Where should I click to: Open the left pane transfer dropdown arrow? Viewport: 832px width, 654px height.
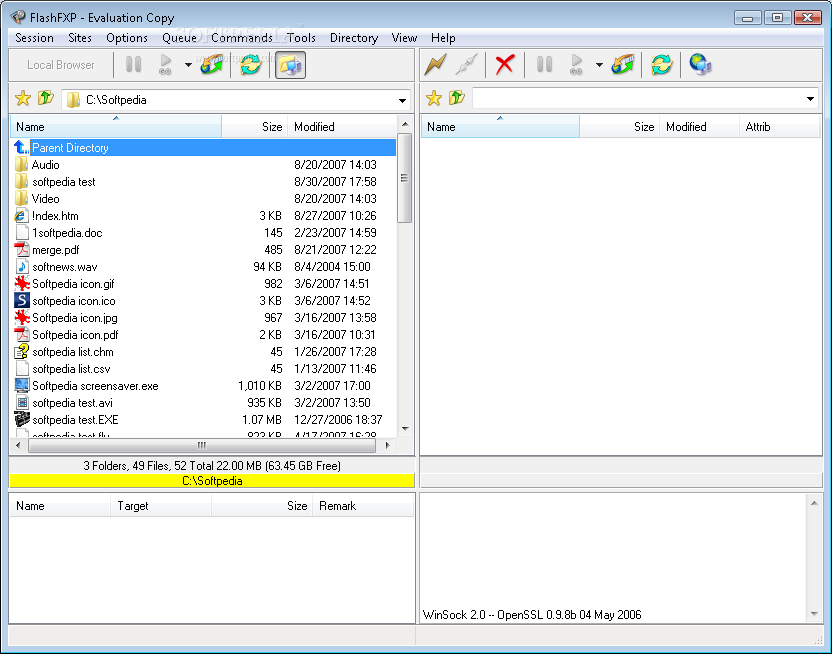tap(188, 65)
